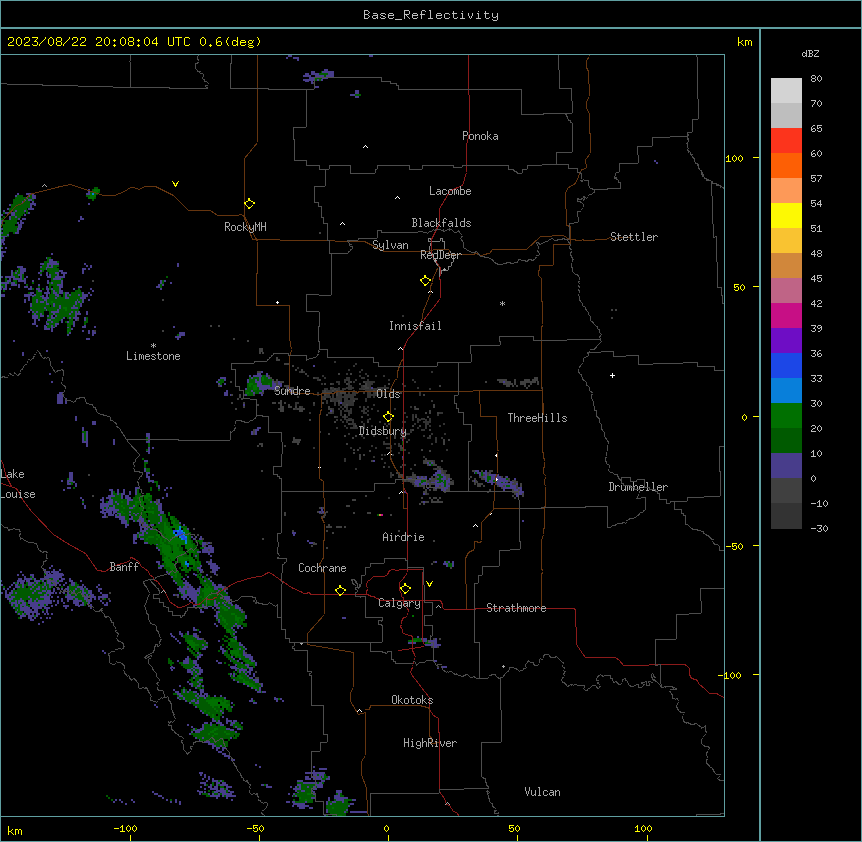This screenshot has height=842, width=862.
Task: Click the Sundre city label
Action: pyautogui.click(x=292, y=391)
